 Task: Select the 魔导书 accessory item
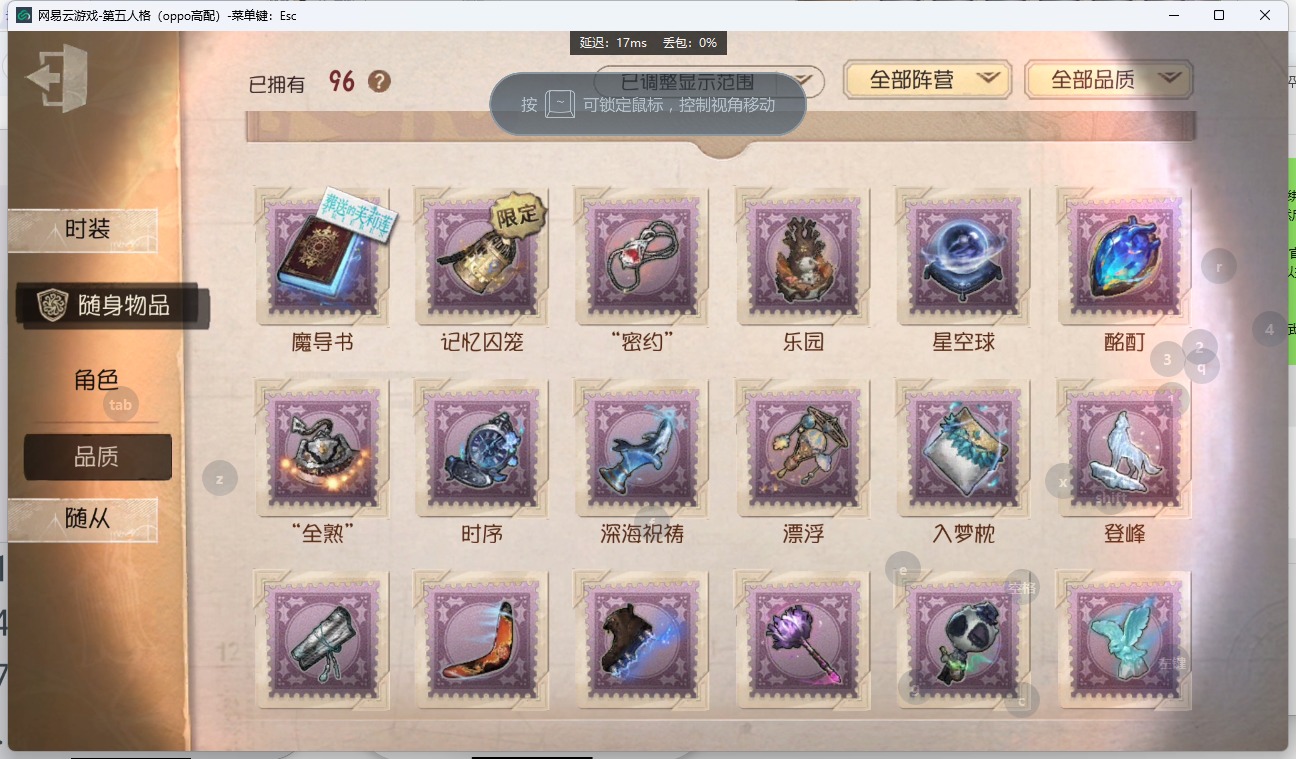[322, 256]
